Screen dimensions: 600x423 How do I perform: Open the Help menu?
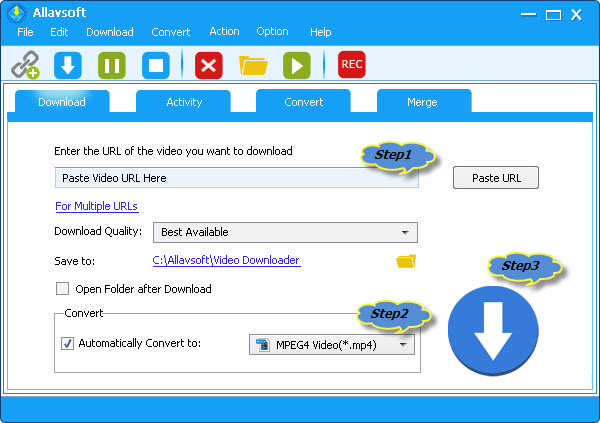(x=321, y=32)
